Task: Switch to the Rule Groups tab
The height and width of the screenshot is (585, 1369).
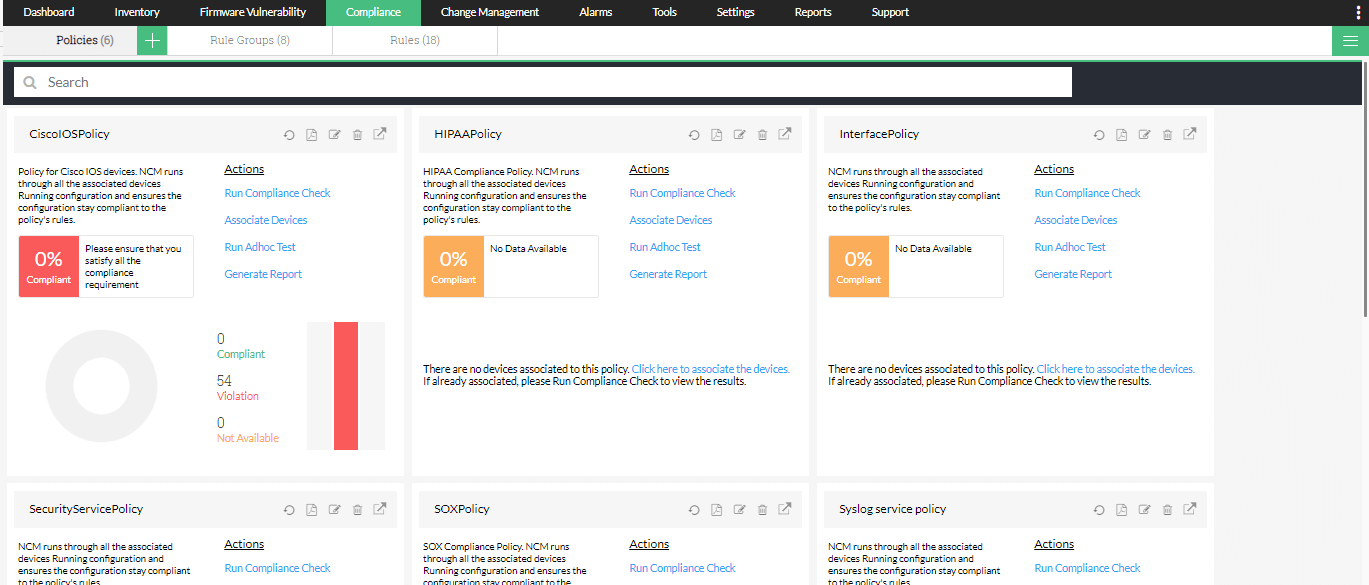Action: 250,41
